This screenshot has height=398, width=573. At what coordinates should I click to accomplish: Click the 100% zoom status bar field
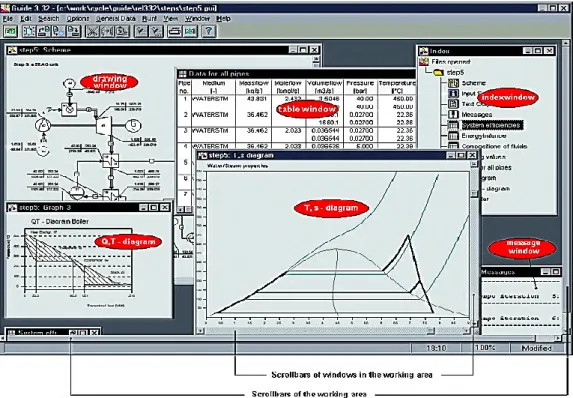(485, 348)
